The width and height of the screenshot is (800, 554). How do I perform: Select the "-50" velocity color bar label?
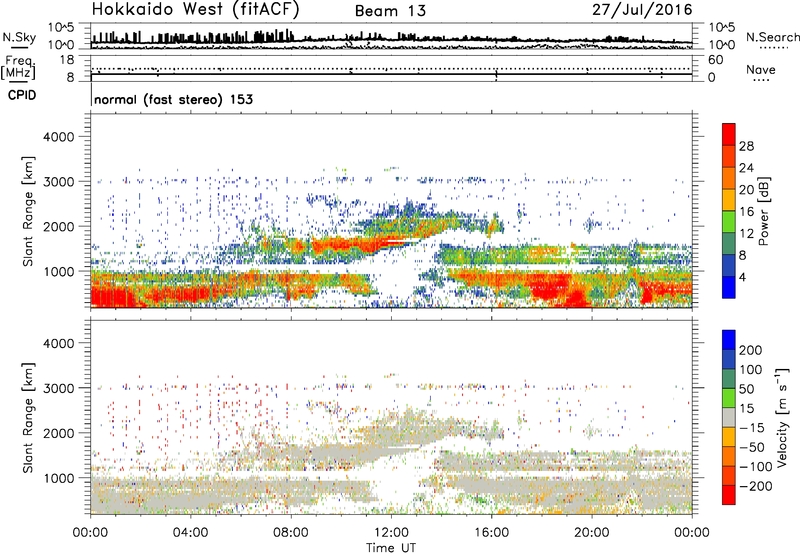pyautogui.click(x=751, y=447)
